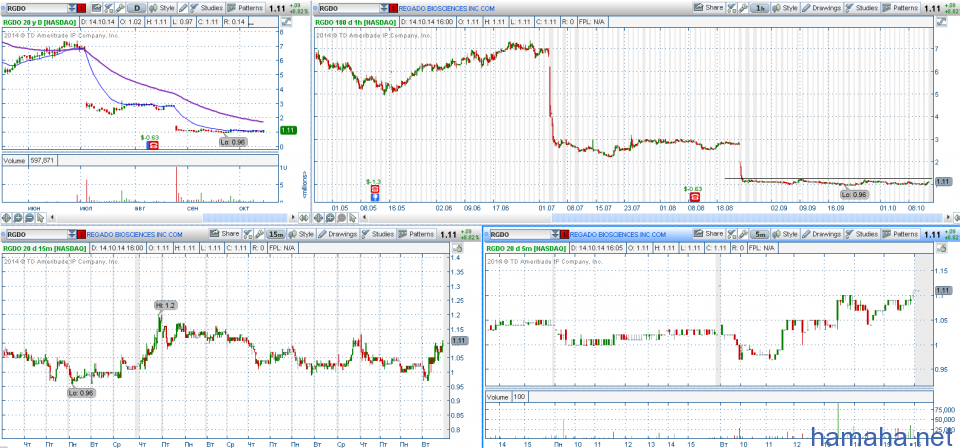
Task: Open Drawings menu in the 5m chart
Action: 821,234
